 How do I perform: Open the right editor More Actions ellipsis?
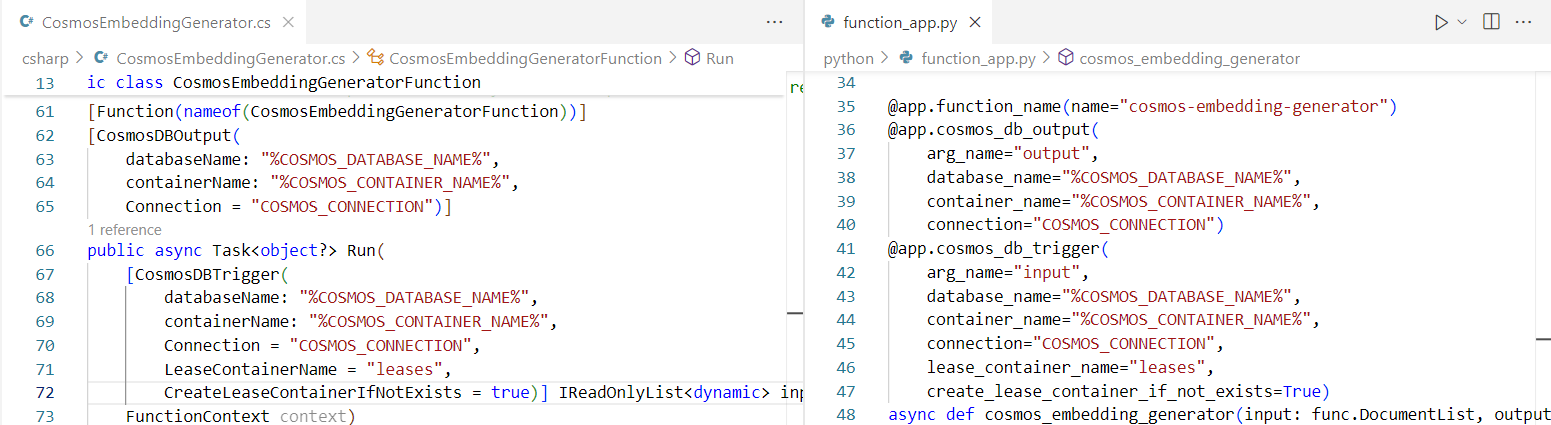1524,21
